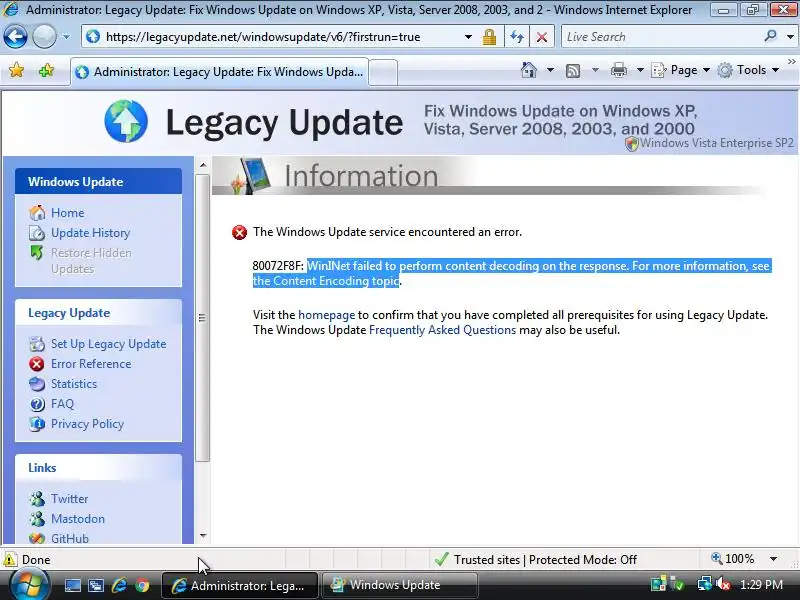Image resolution: width=800 pixels, height=600 pixels.
Task: Go back with the Back arrow button
Action: [15, 37]
